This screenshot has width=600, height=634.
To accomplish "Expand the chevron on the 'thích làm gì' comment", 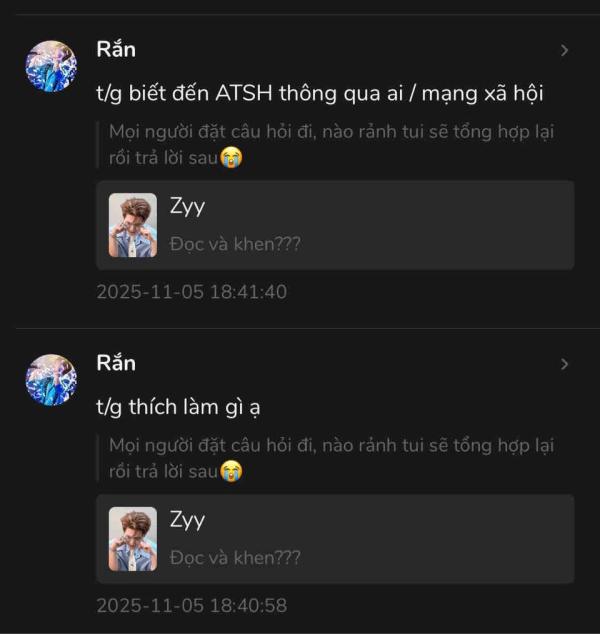I will point(564,364).
